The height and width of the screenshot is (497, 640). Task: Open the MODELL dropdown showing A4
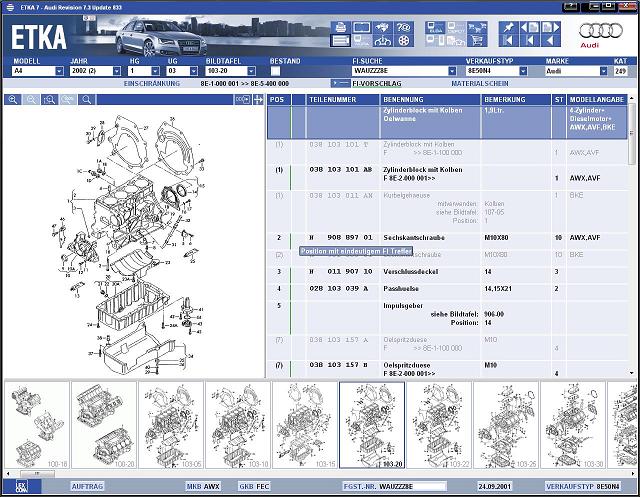coord(60,71)
